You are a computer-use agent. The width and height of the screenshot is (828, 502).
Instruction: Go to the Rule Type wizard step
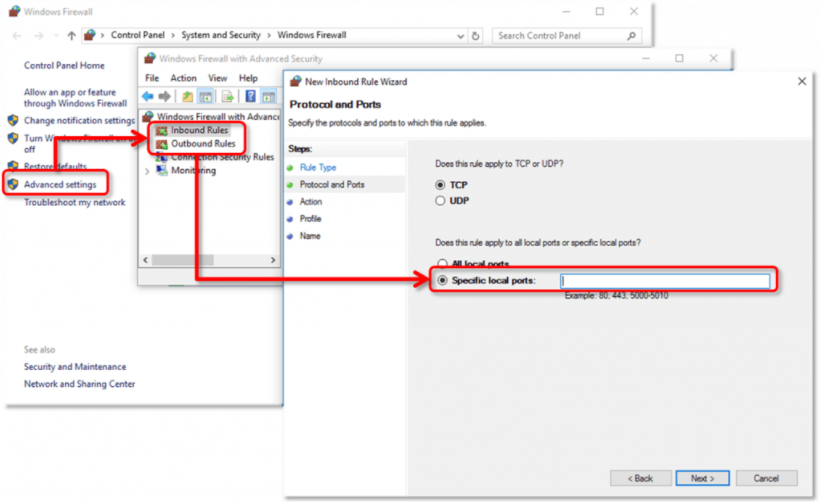(318, 167)
